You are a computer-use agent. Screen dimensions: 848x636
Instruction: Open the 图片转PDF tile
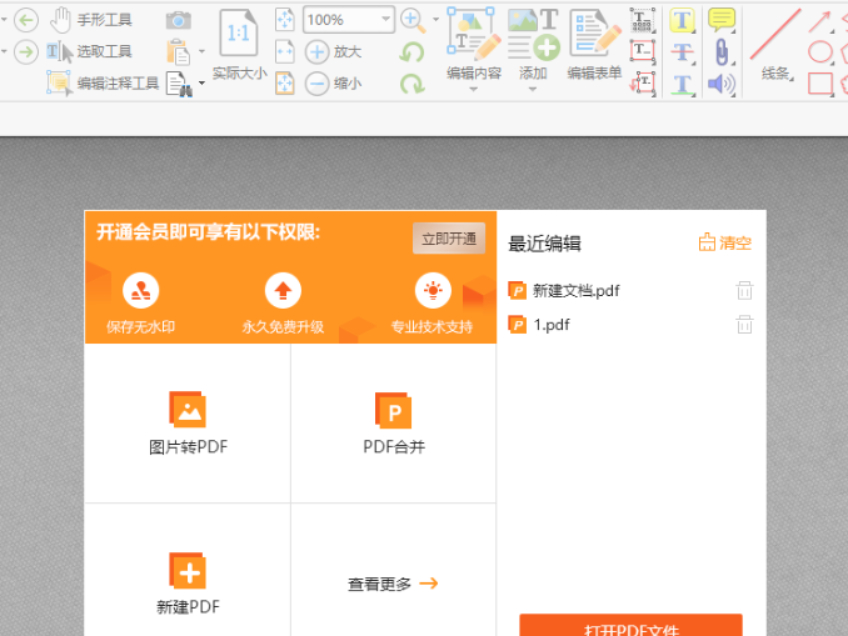tap(188, 423)
